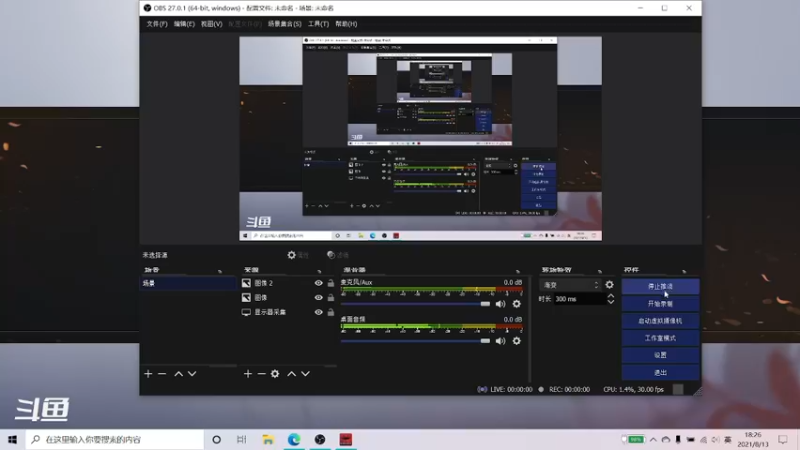The width and height of the screenshot is (800, 450).
Task: Add a new source with plus icon
Action: pos(248,374)
